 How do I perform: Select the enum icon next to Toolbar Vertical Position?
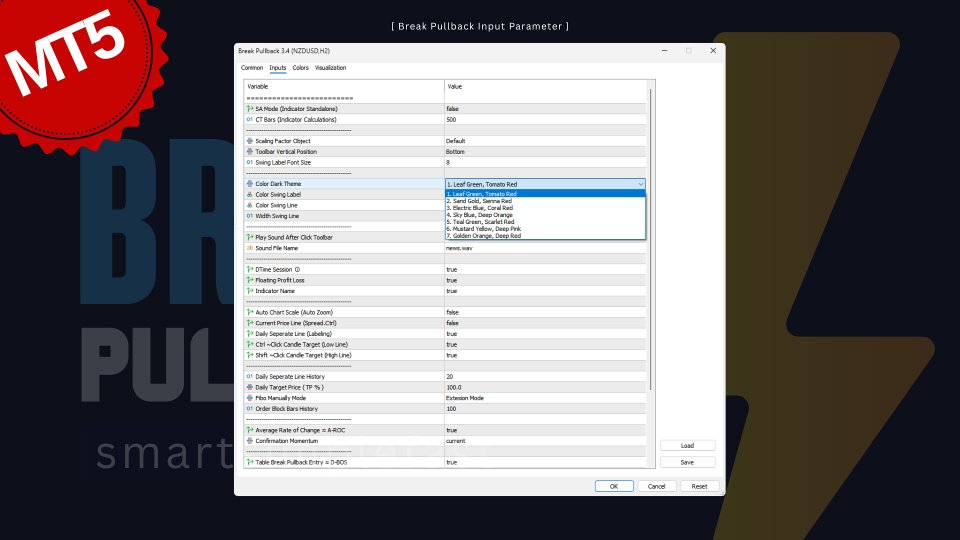point(250,151)
